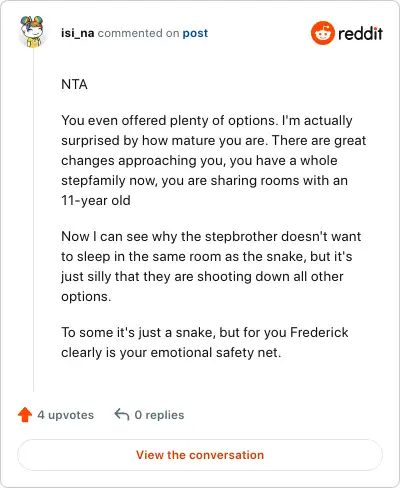The height and width of the screenshot is (488, 400).
Task: Follow the blue 'post' link
Action: click(195, 33)
